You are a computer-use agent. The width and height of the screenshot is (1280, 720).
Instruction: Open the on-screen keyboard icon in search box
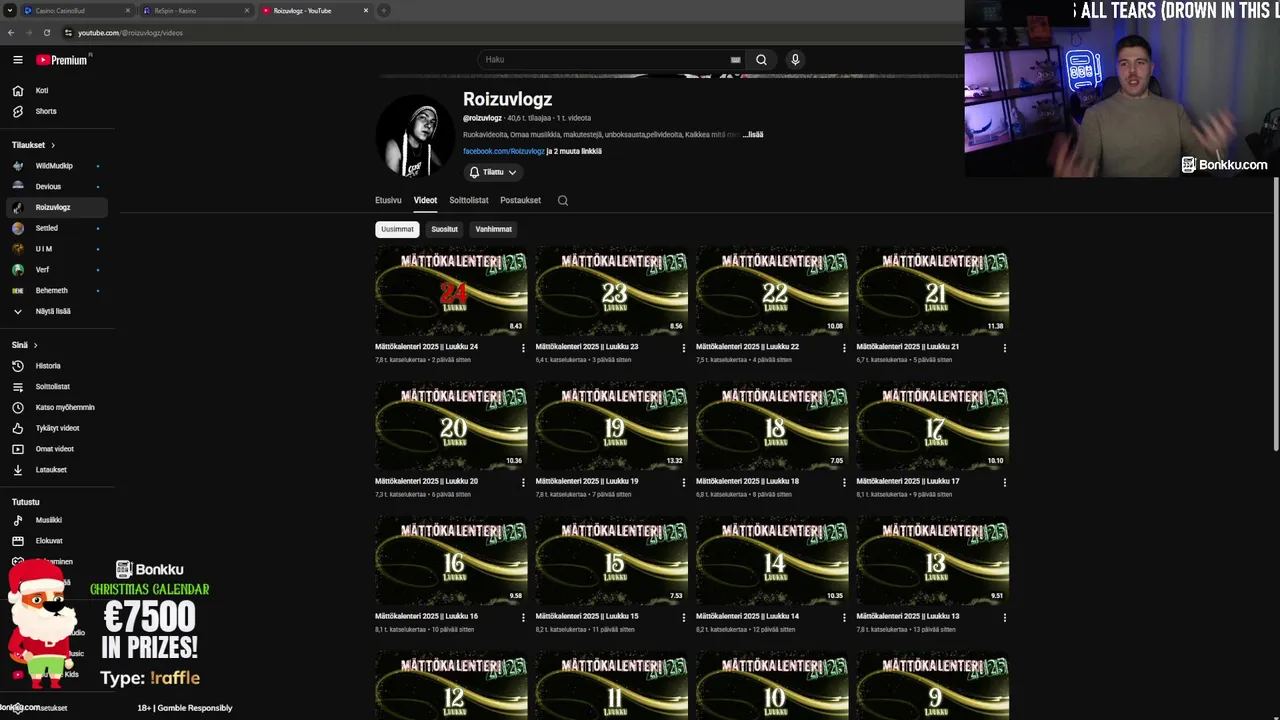pos(735,60)
